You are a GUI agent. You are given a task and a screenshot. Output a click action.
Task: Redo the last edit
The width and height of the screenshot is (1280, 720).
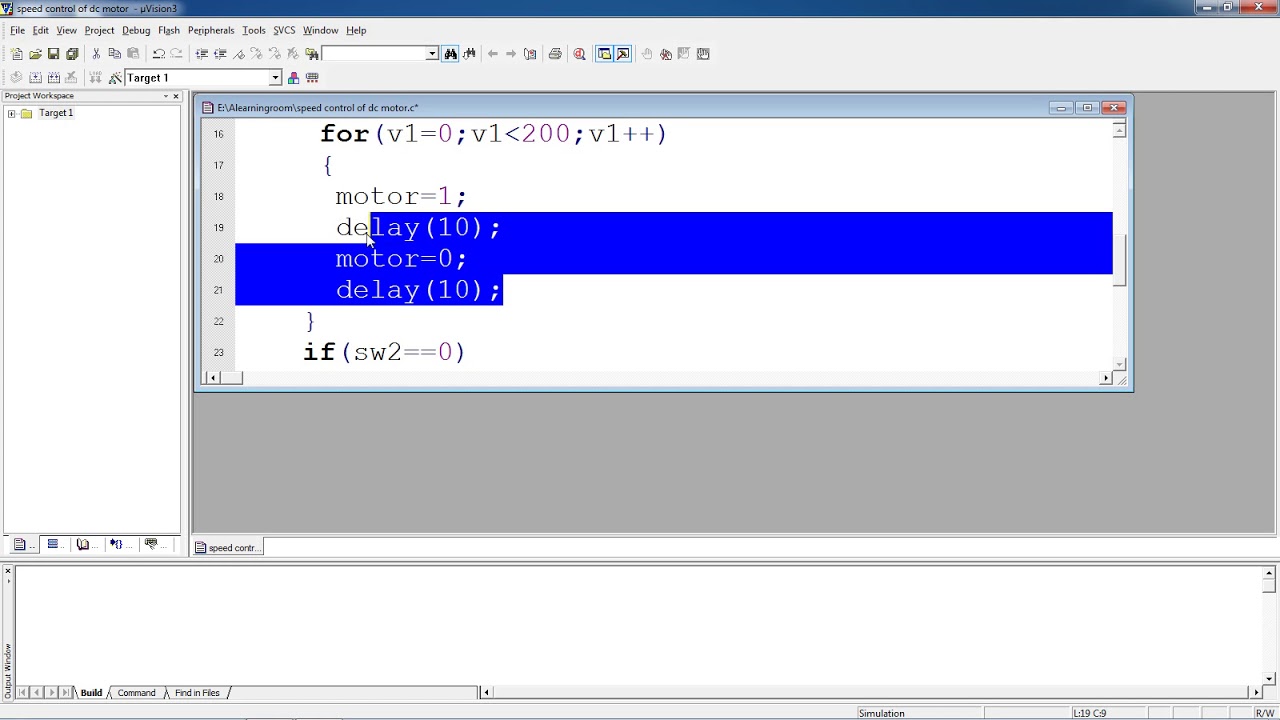(x=177, y=54)
